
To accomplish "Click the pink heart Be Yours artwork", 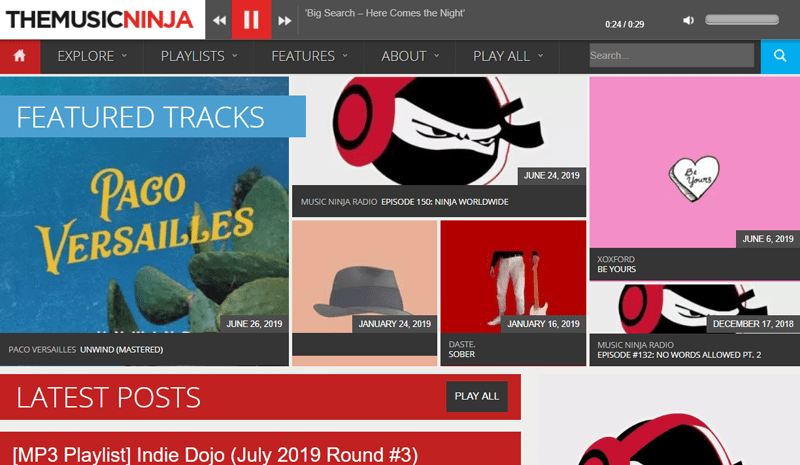I will click(694, 162).
